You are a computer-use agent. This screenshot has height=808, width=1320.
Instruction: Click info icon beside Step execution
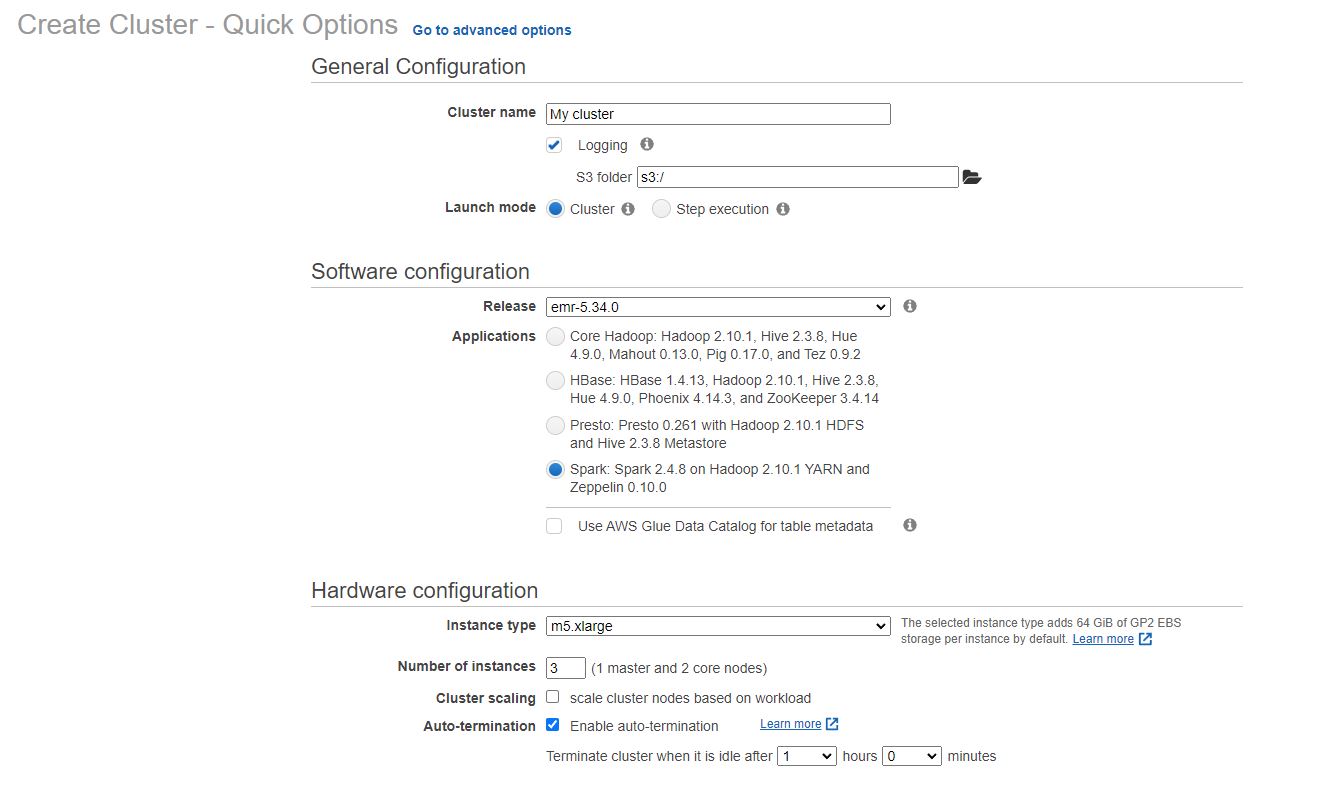click(x=783, y=209)
